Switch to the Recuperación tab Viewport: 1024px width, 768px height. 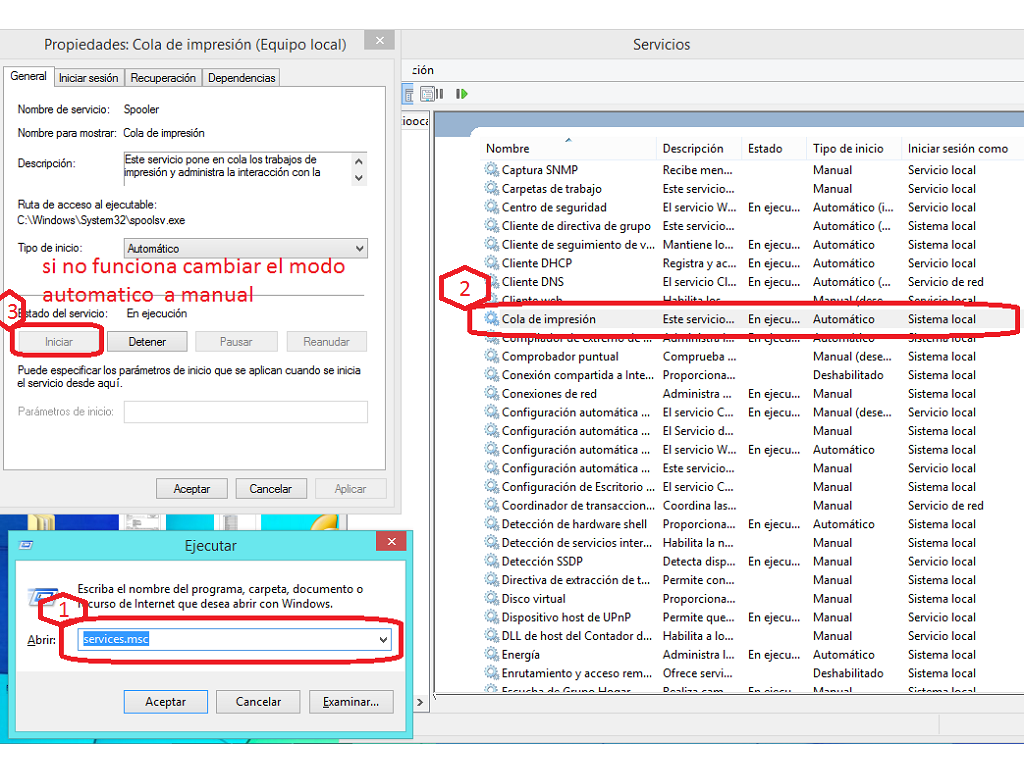coord(163,77)
